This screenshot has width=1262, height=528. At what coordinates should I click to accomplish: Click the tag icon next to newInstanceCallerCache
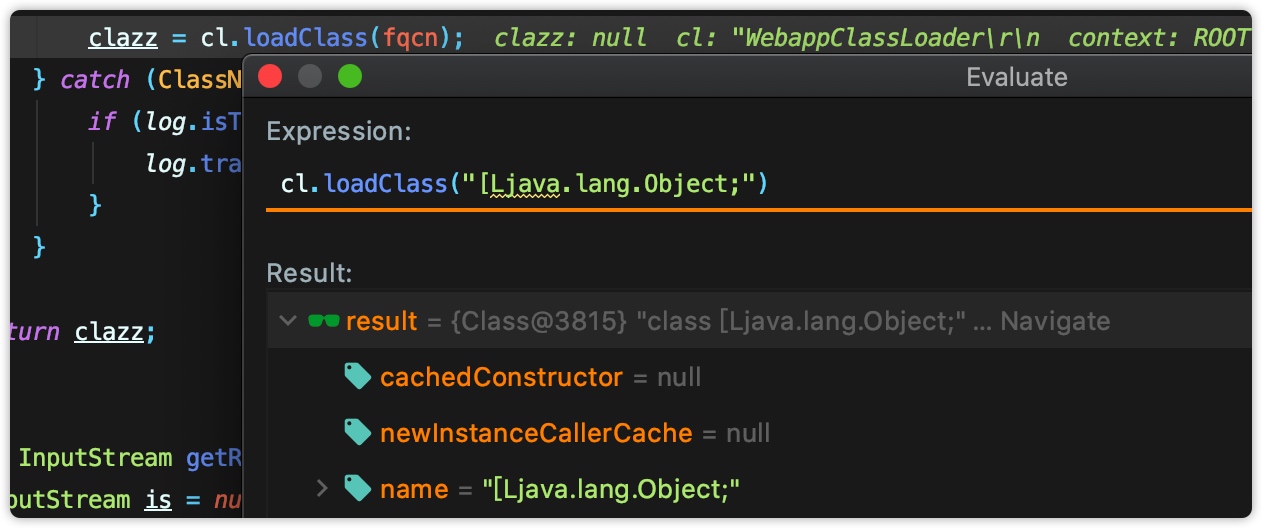[358, 432]
